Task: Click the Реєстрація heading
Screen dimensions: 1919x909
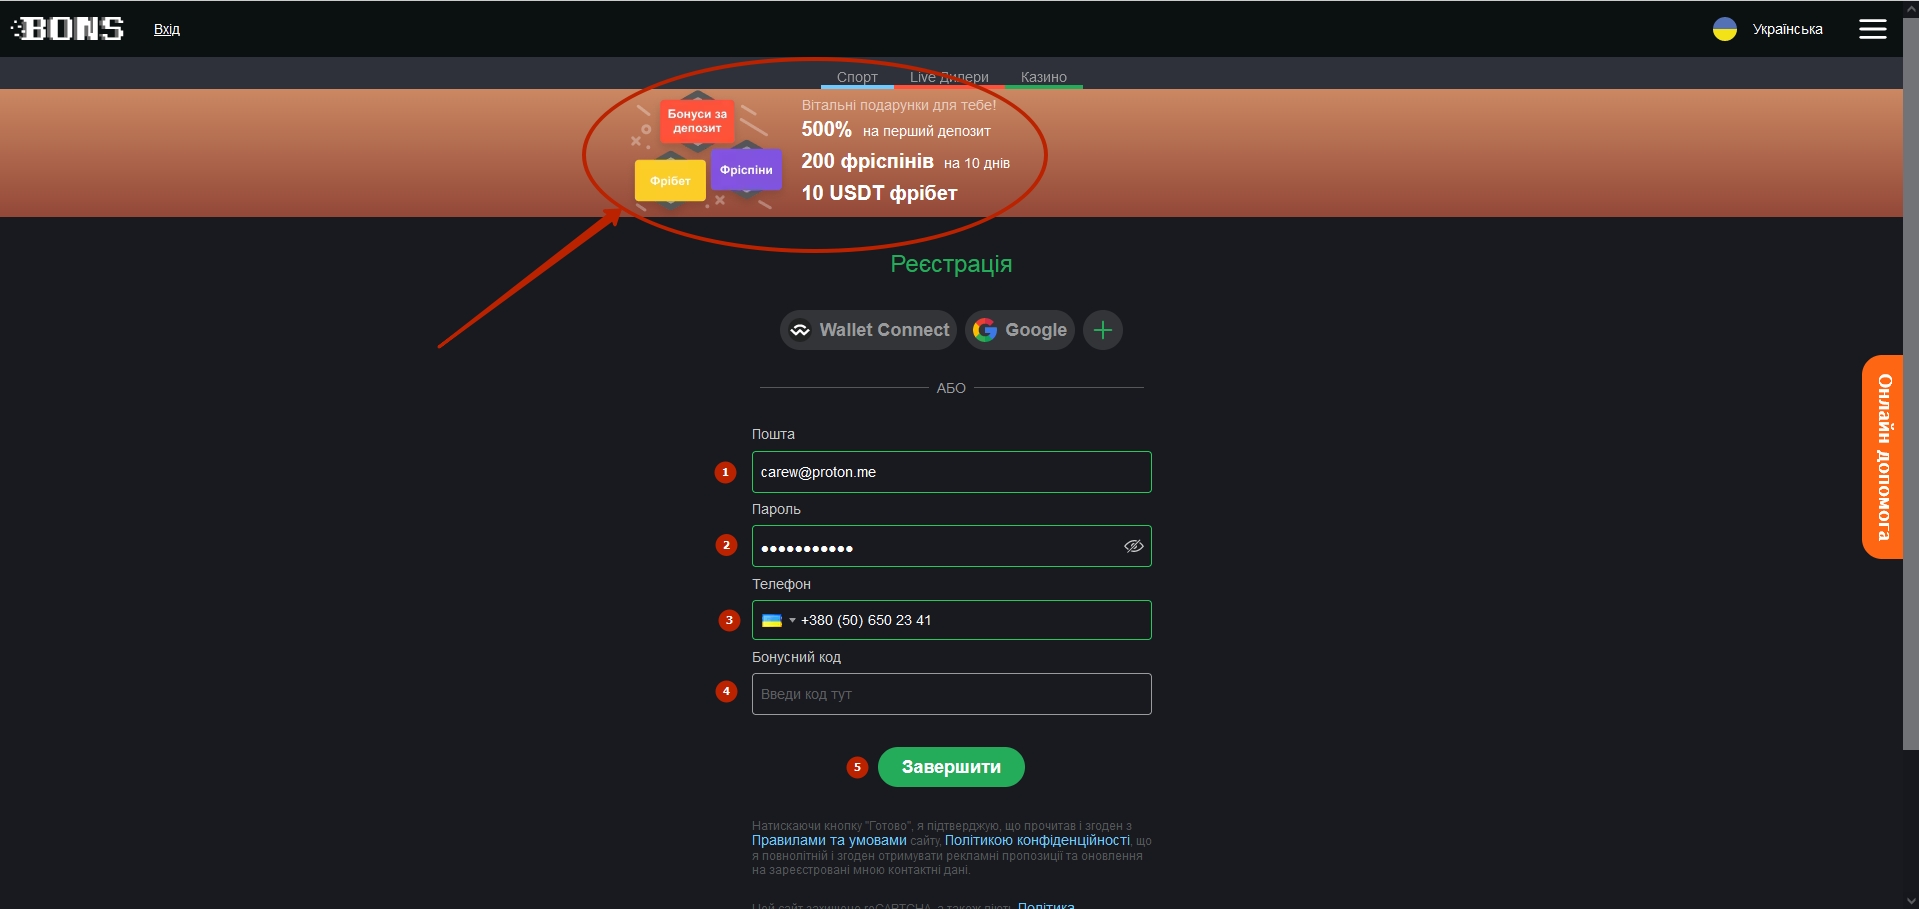Action: (951, 264)
